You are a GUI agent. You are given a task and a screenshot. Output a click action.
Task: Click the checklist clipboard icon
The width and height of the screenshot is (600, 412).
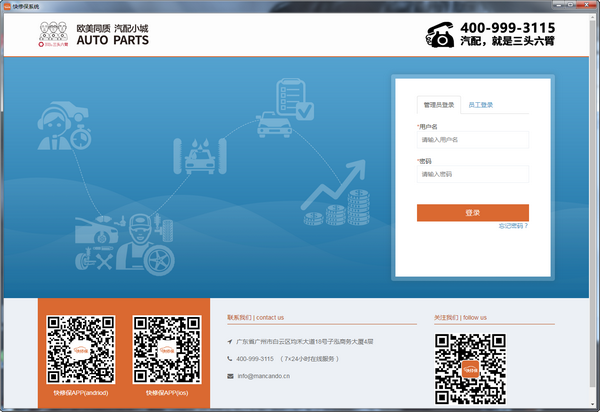point(295,99)
